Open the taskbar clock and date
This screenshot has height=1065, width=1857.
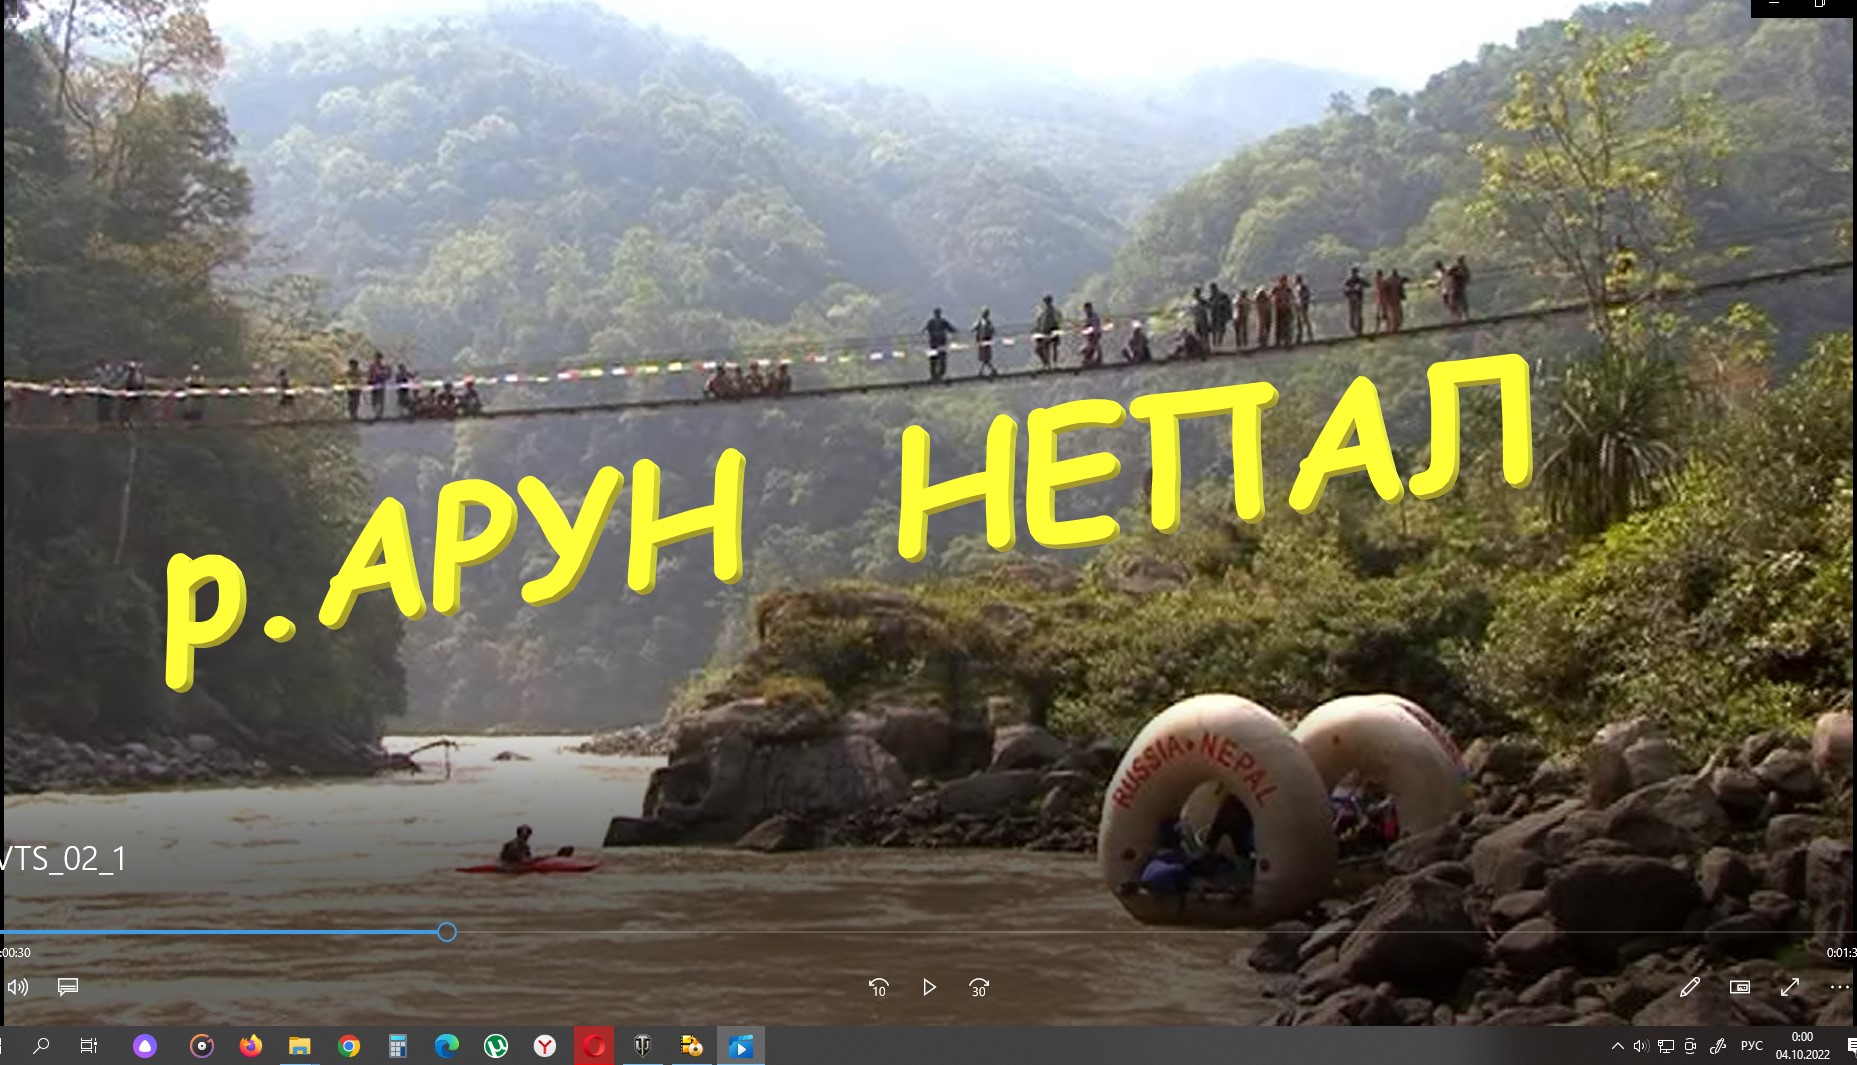point(1802,1046)
